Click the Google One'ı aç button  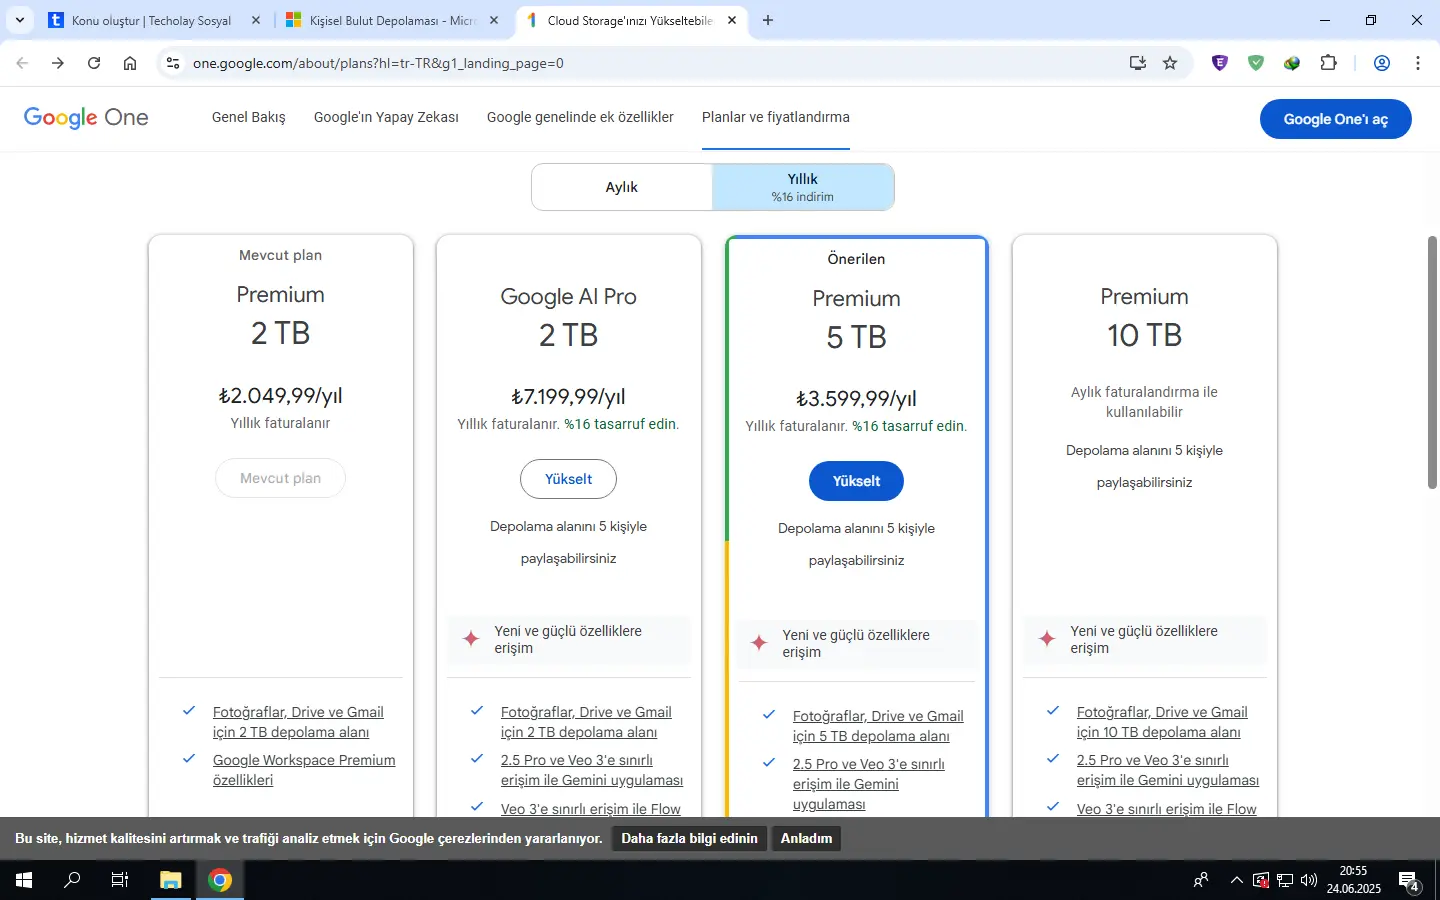1336,119
